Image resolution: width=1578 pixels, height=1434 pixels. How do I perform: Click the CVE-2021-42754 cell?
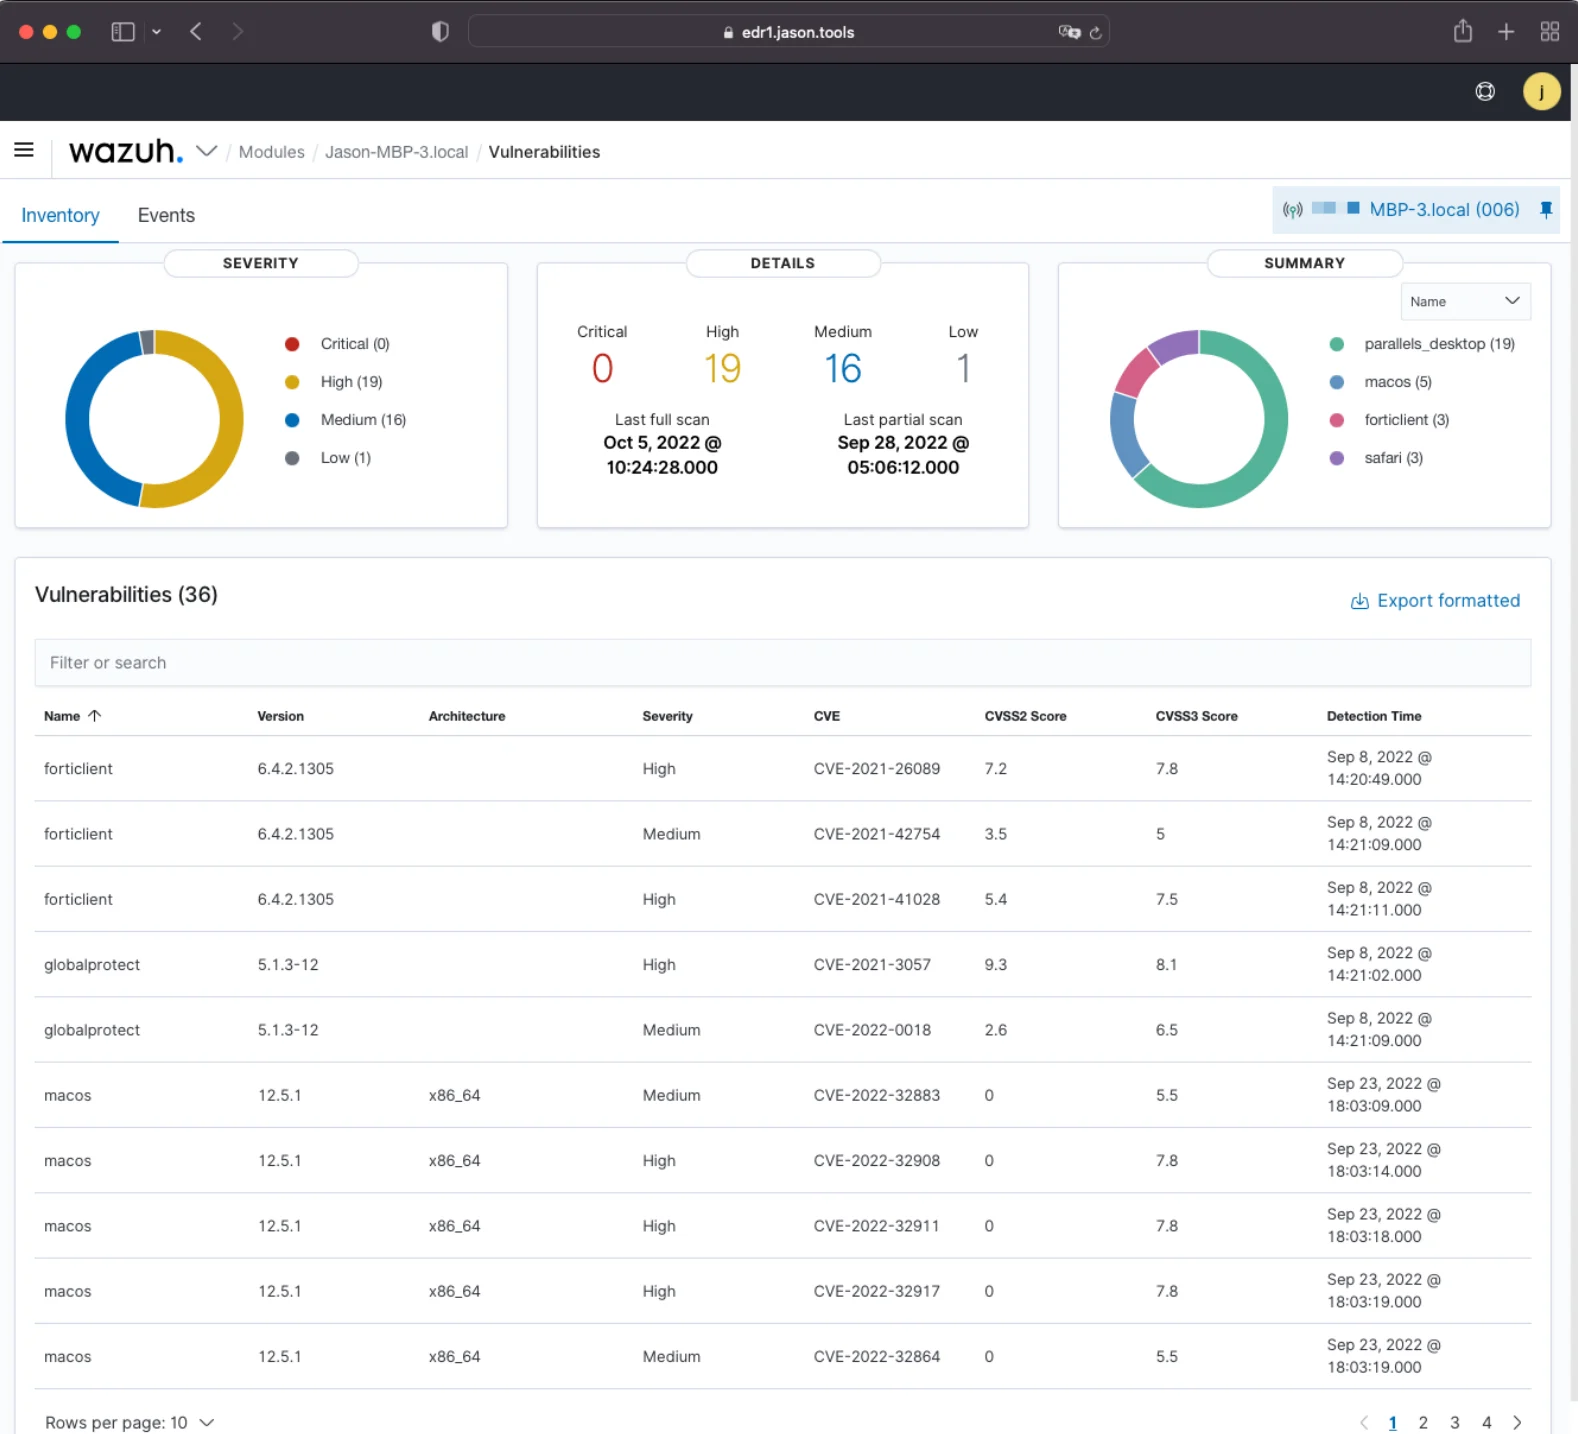tap(877, 834)
